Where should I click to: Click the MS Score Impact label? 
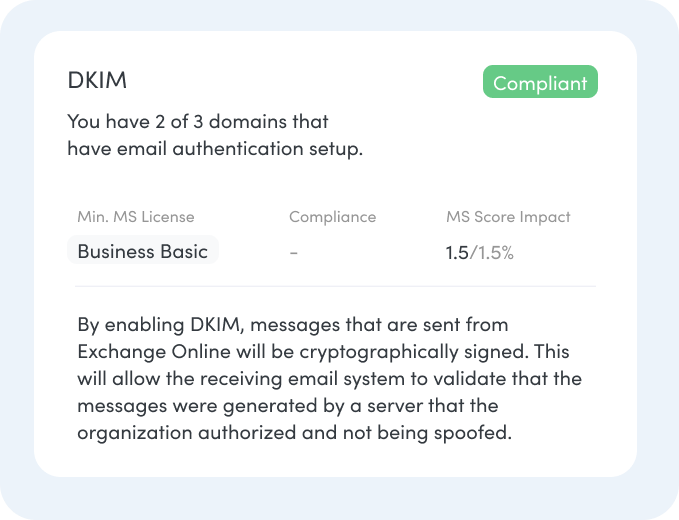click(508, 216)
